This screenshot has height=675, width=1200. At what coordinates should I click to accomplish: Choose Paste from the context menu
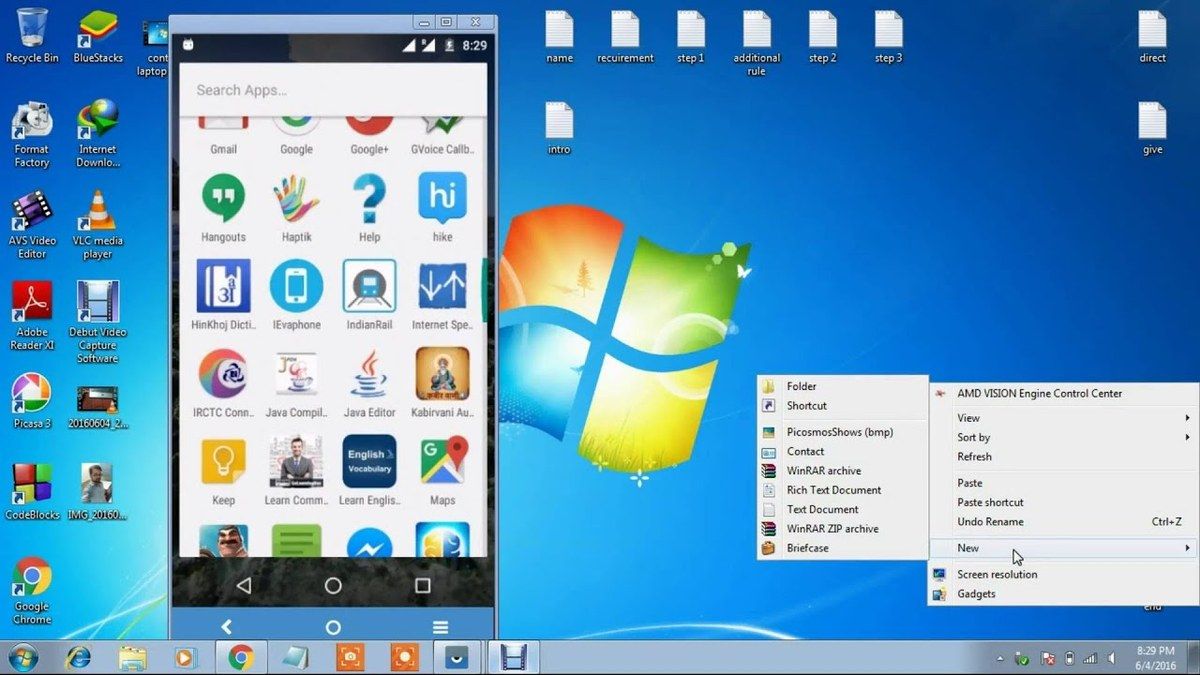pyautogui.click(x=1064, y=483)
